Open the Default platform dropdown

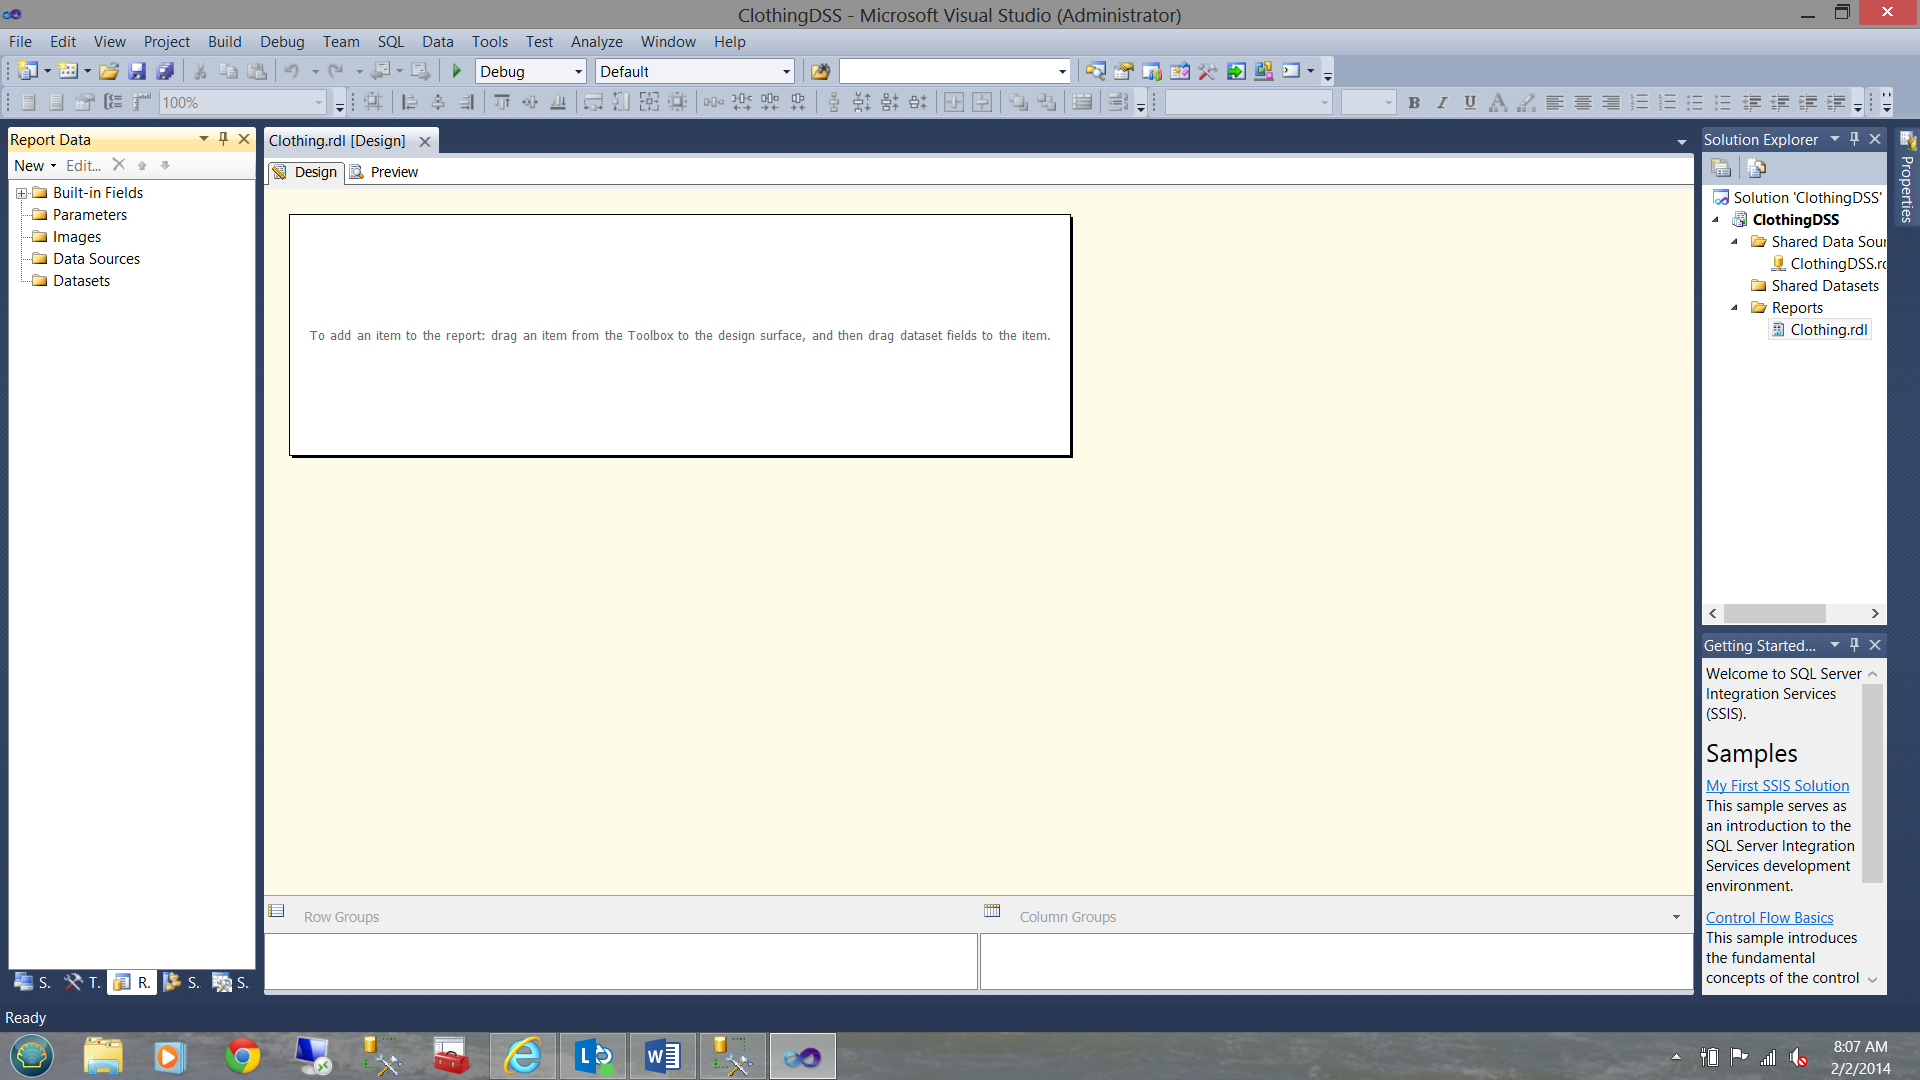click(786, 72)
